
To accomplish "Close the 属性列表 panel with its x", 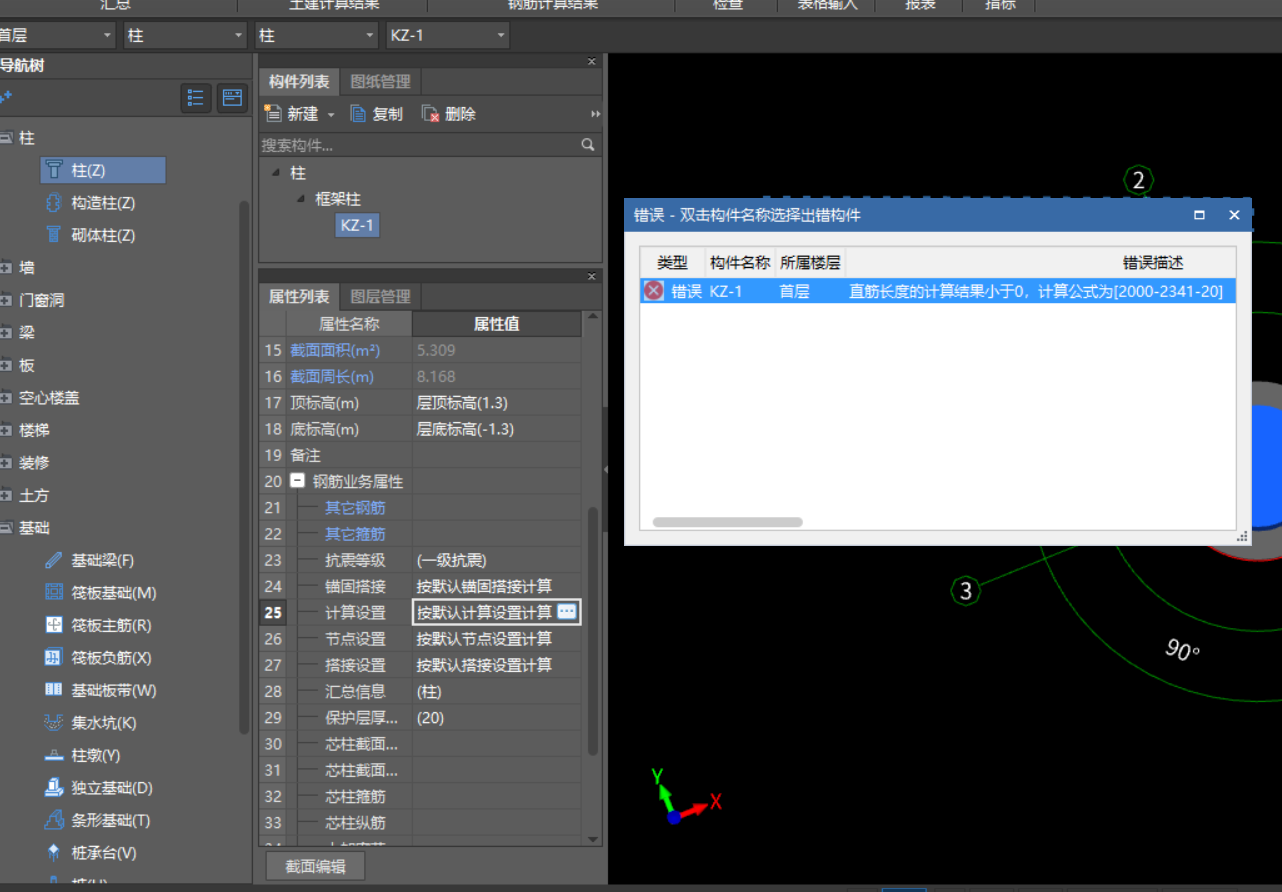I will point(591,277).
